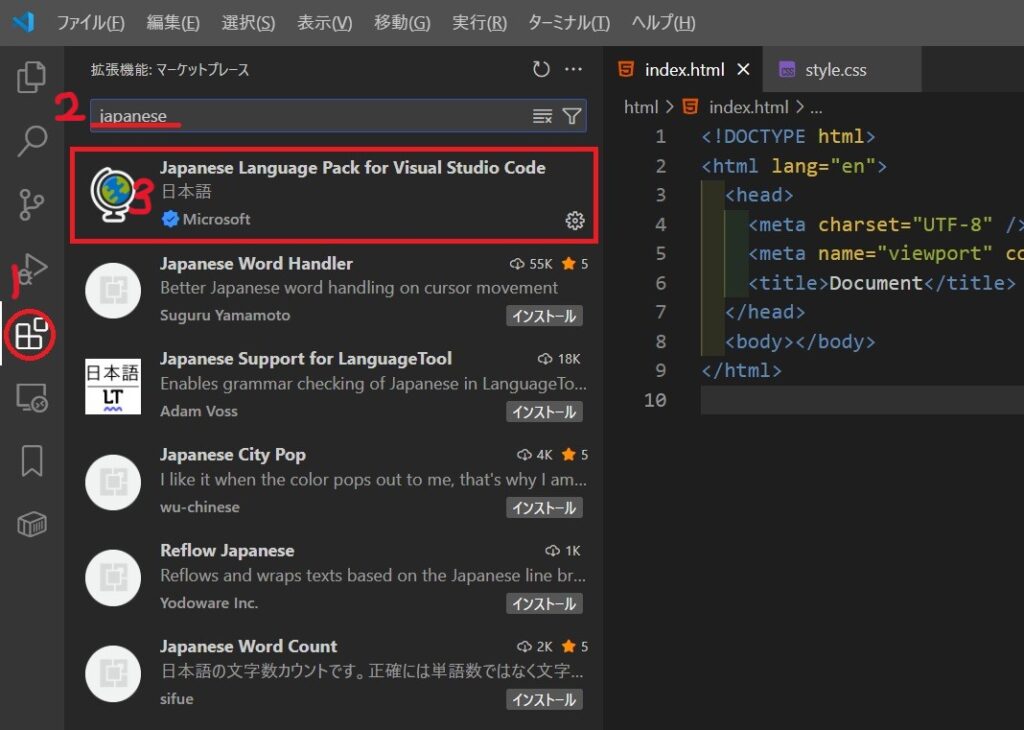Click the breadcrumb ellipsis after index.html
Screen dimensions: 1024x730
(816, 108)
